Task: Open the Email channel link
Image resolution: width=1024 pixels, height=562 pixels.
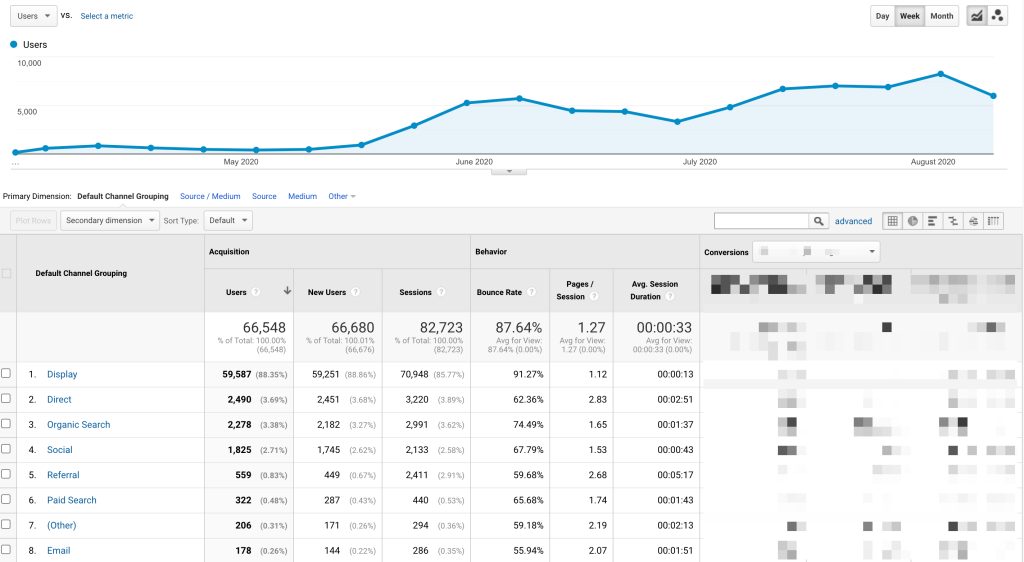Action: coord(59,550)
